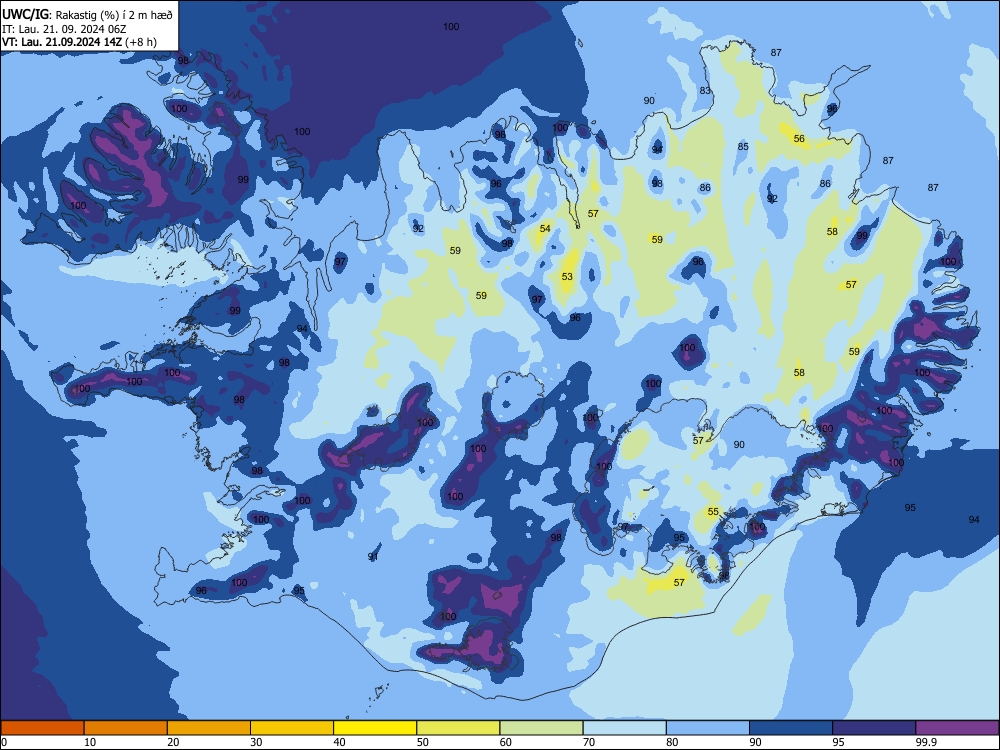Click the '10' label on the color scale
Image resolution: width=1000 pixels, height=750 pixels.
click(90, 742)
